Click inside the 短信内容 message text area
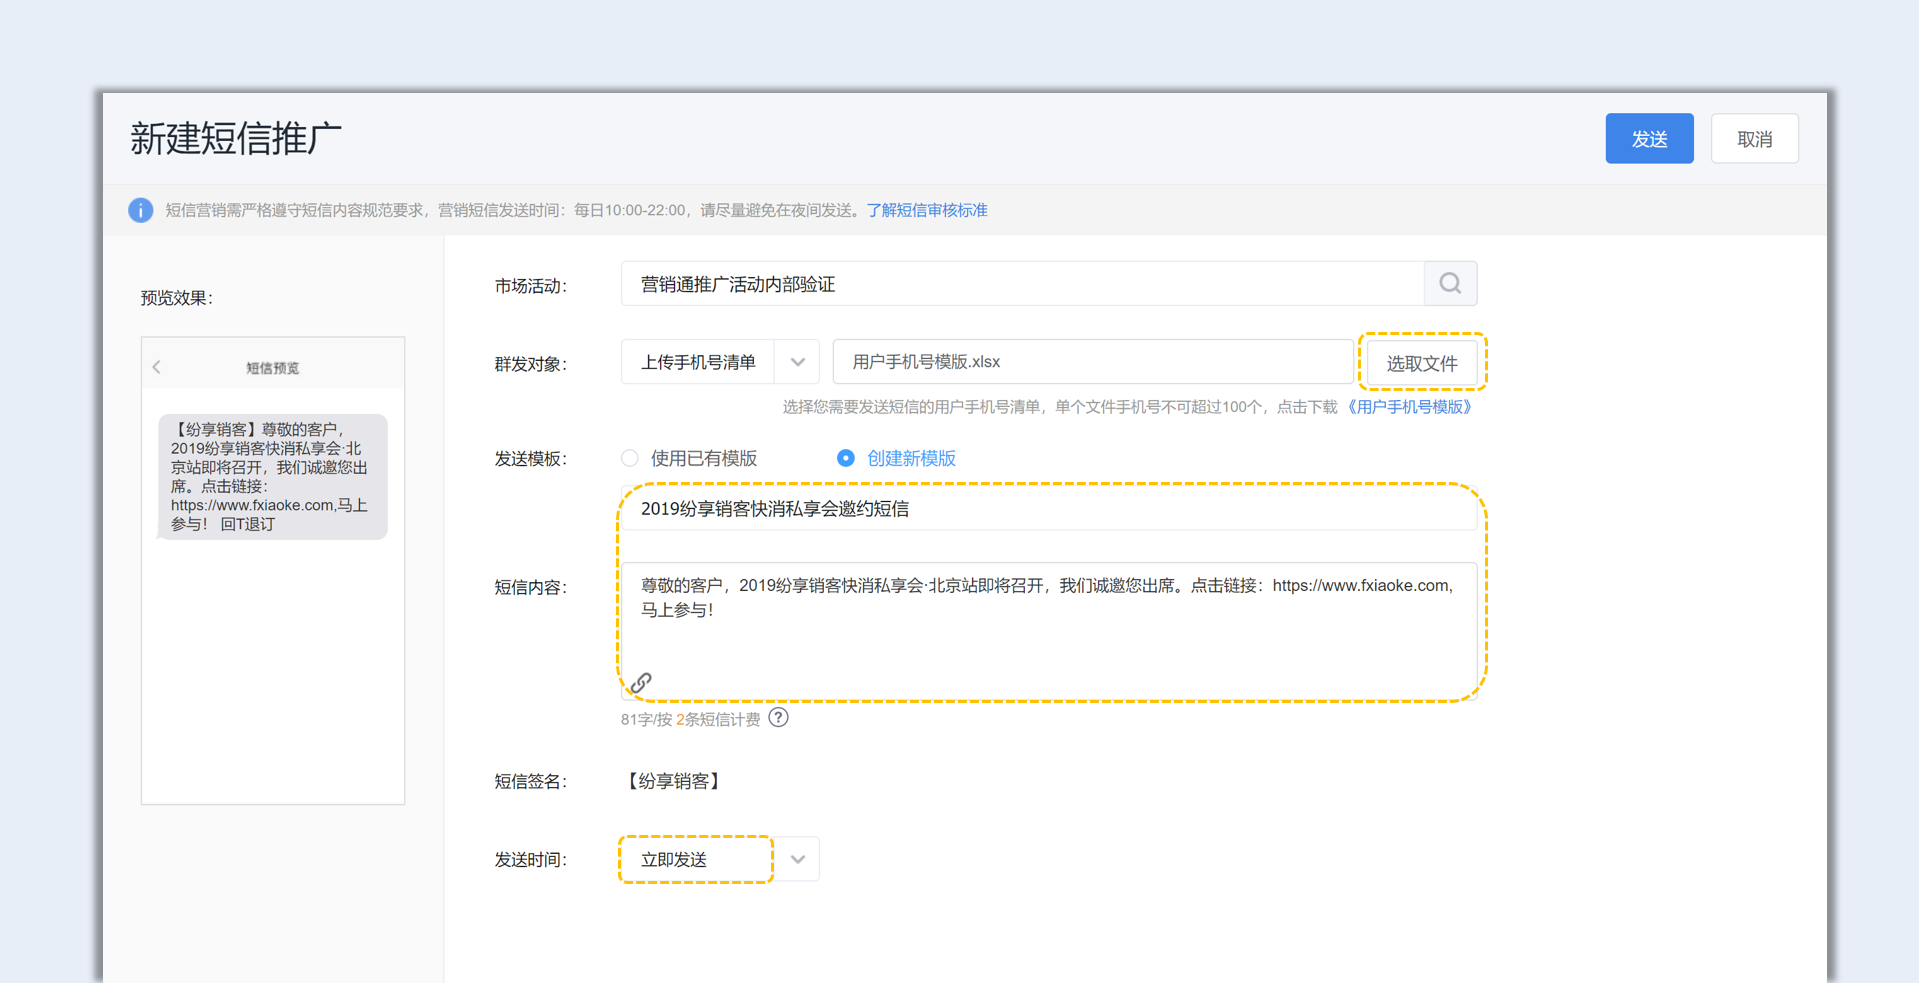 (x=1048, y=630)
